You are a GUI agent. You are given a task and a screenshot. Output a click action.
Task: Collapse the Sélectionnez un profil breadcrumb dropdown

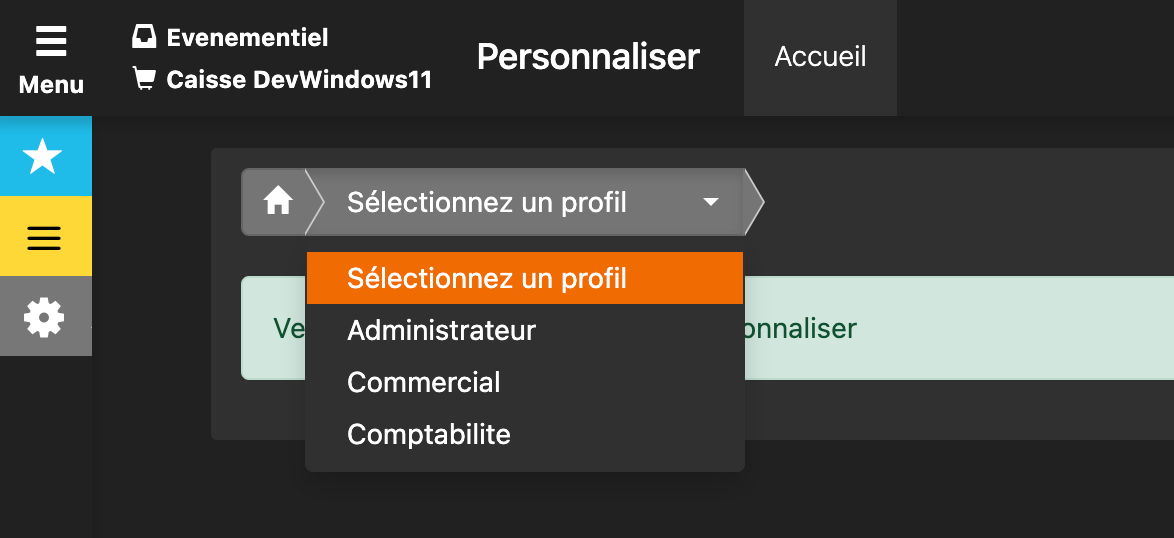click(526, 202)
